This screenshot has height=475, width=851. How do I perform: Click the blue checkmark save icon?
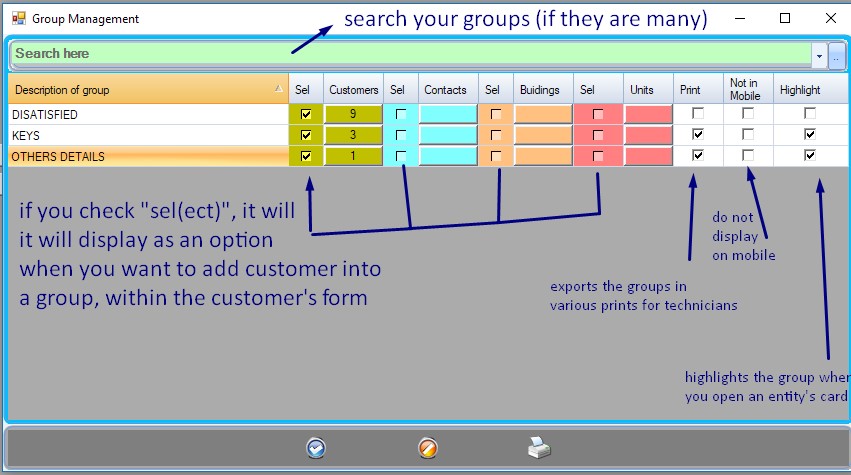point(316,448)
